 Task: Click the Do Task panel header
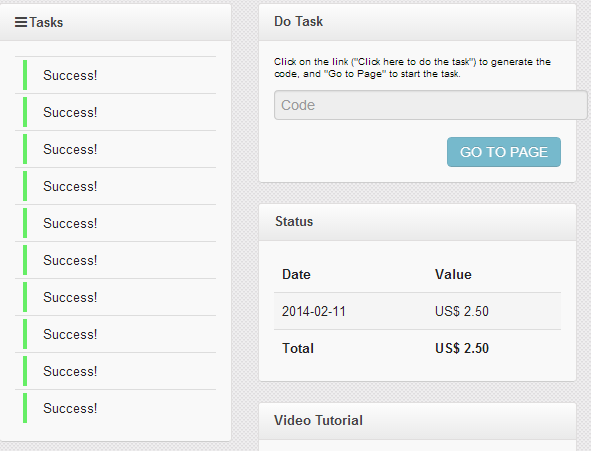[x=417, y=22]
